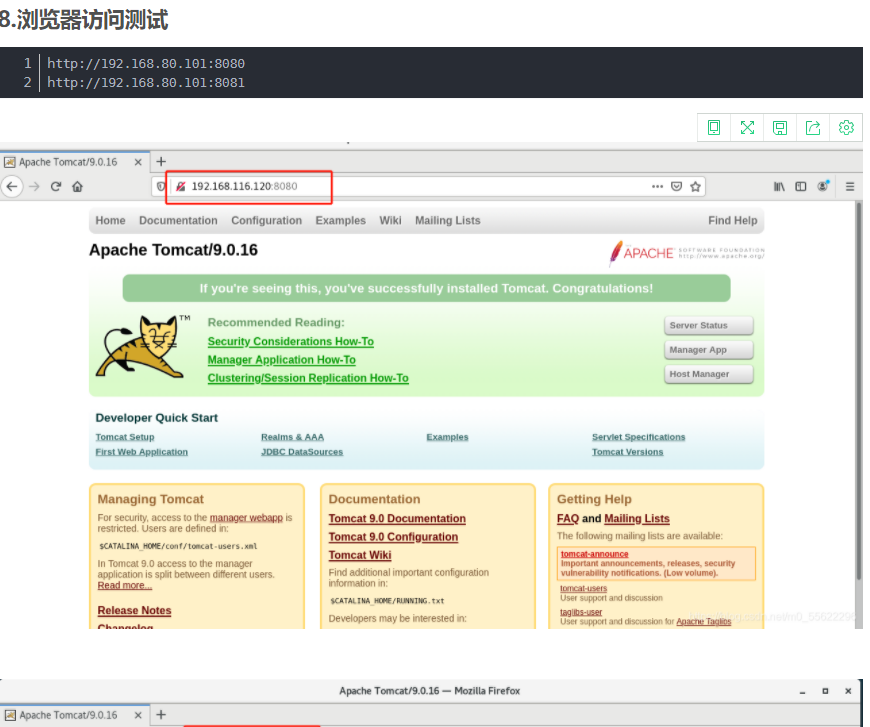Viewport: 870px width, 727px height.
Task: Open Tomcat 9.0 Documentation link
Action: click(x=397, y=518)
